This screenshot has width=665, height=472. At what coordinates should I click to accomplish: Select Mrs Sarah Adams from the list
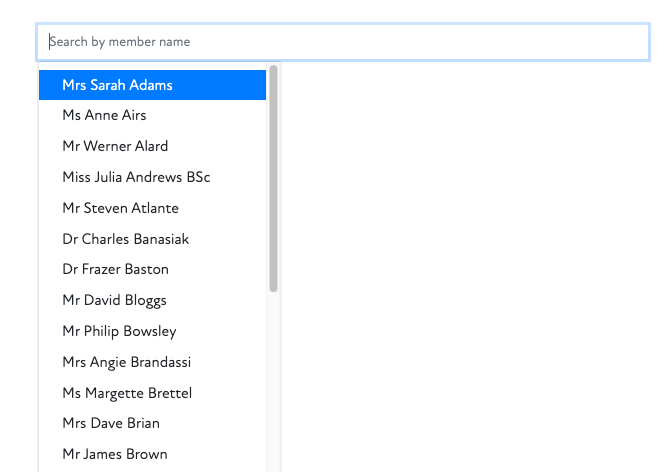tap(152, 85)
